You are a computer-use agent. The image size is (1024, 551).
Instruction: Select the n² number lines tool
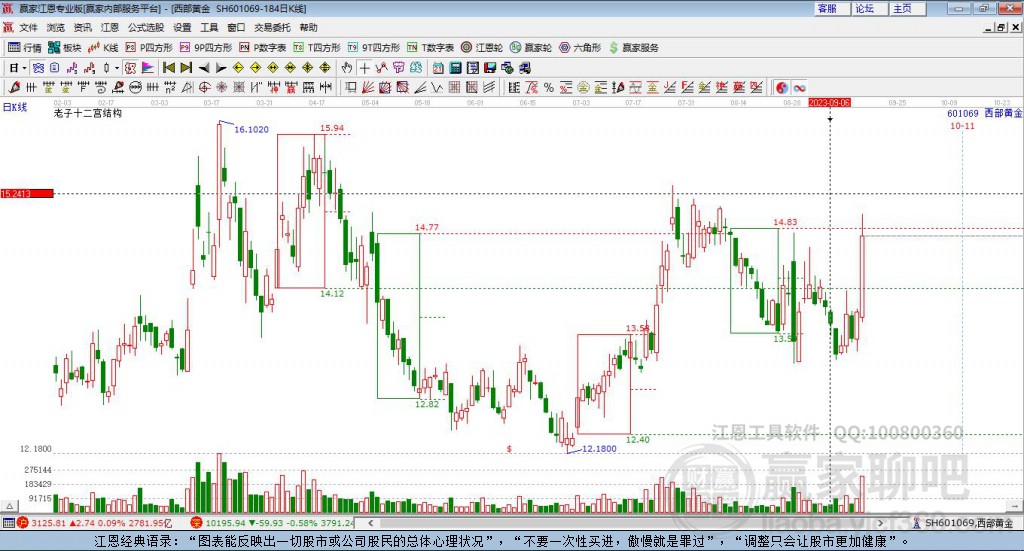pos(170,87)
